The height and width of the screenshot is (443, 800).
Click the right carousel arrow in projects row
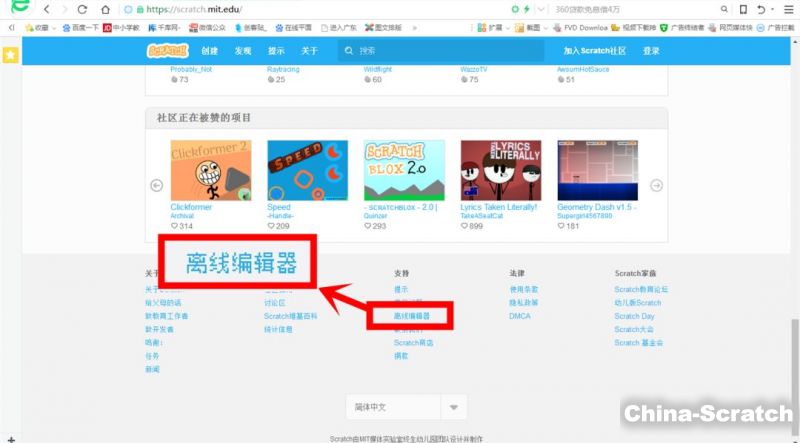pyautogui.click(x=656, y=185)
